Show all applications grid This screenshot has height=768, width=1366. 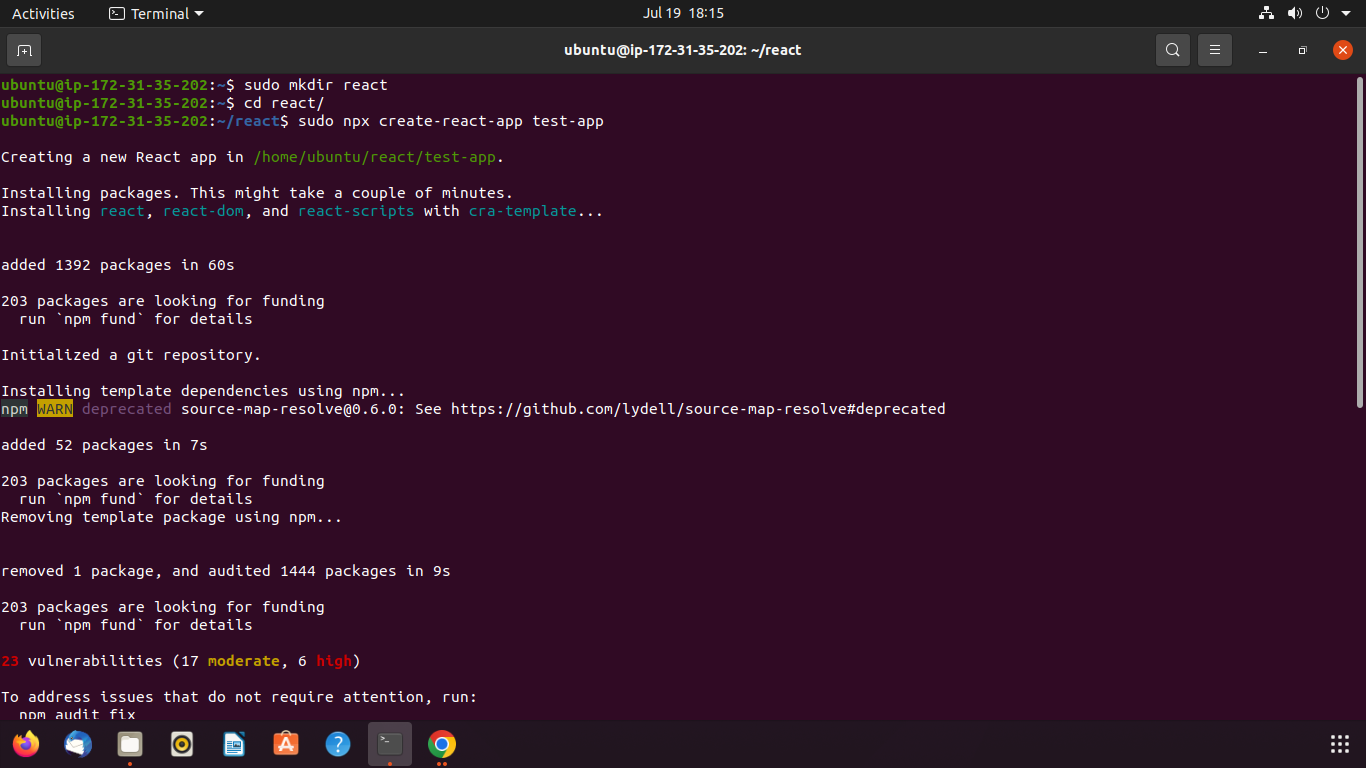tap(1340, 744)
